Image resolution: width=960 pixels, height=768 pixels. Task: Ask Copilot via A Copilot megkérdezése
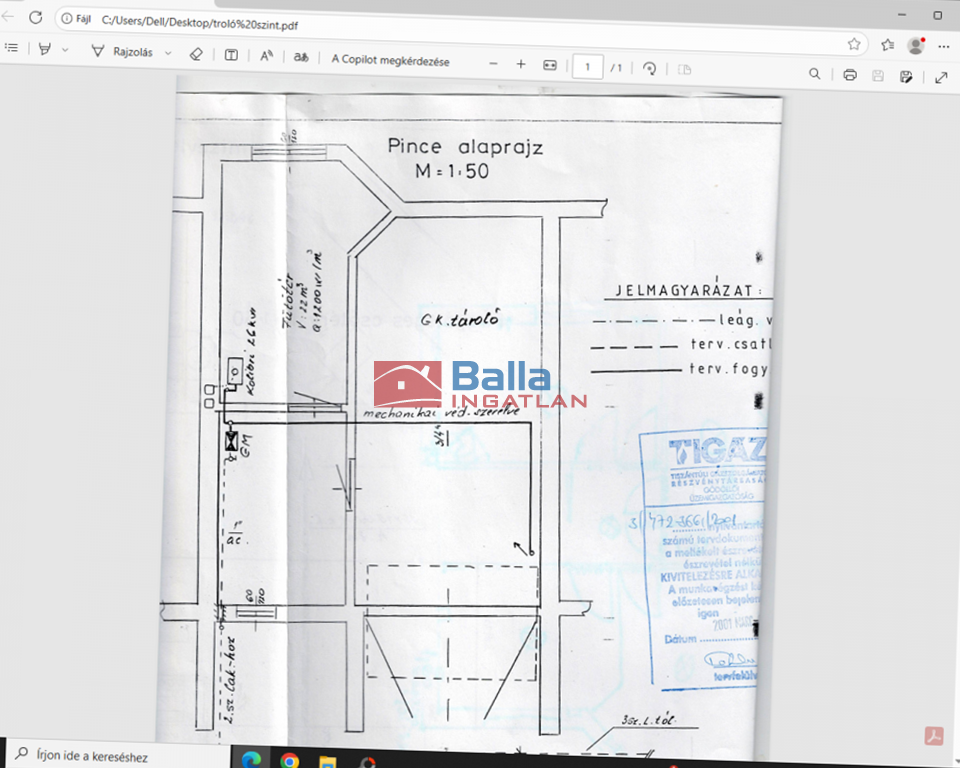pyautogui.click(x=390, y=60)
